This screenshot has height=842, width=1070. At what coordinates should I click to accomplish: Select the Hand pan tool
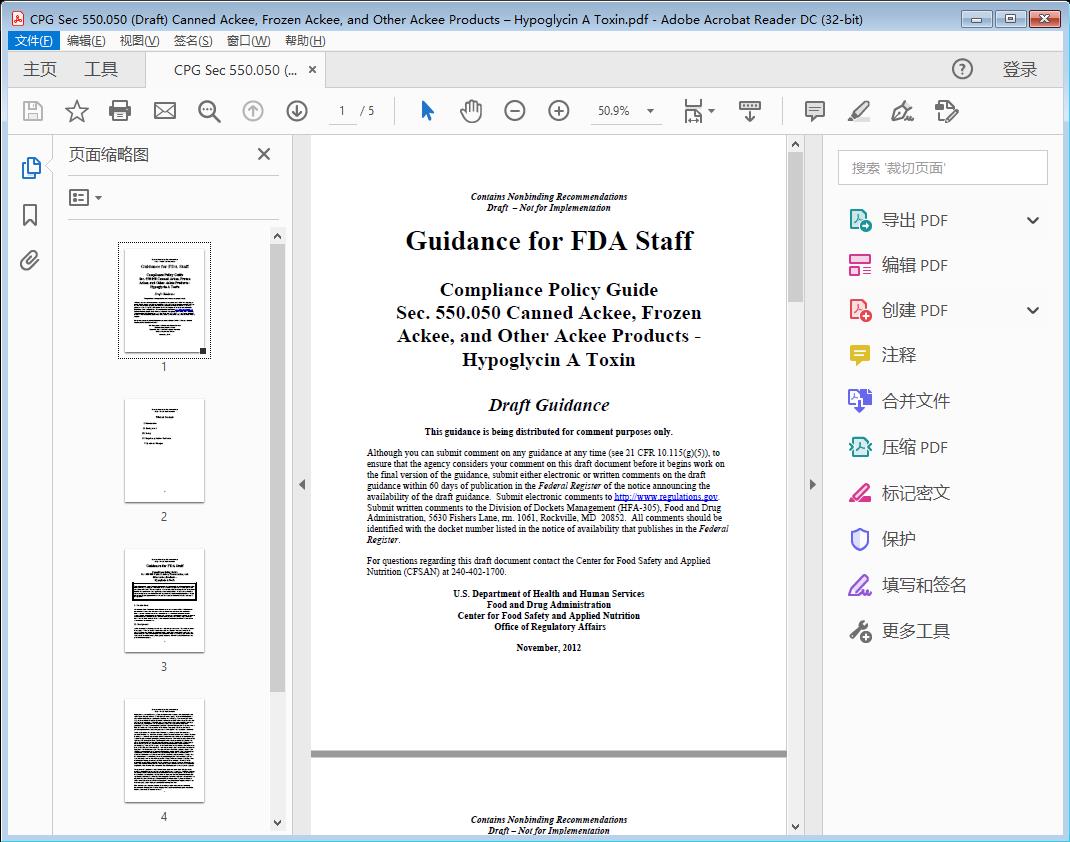click(x=471, y=111)
